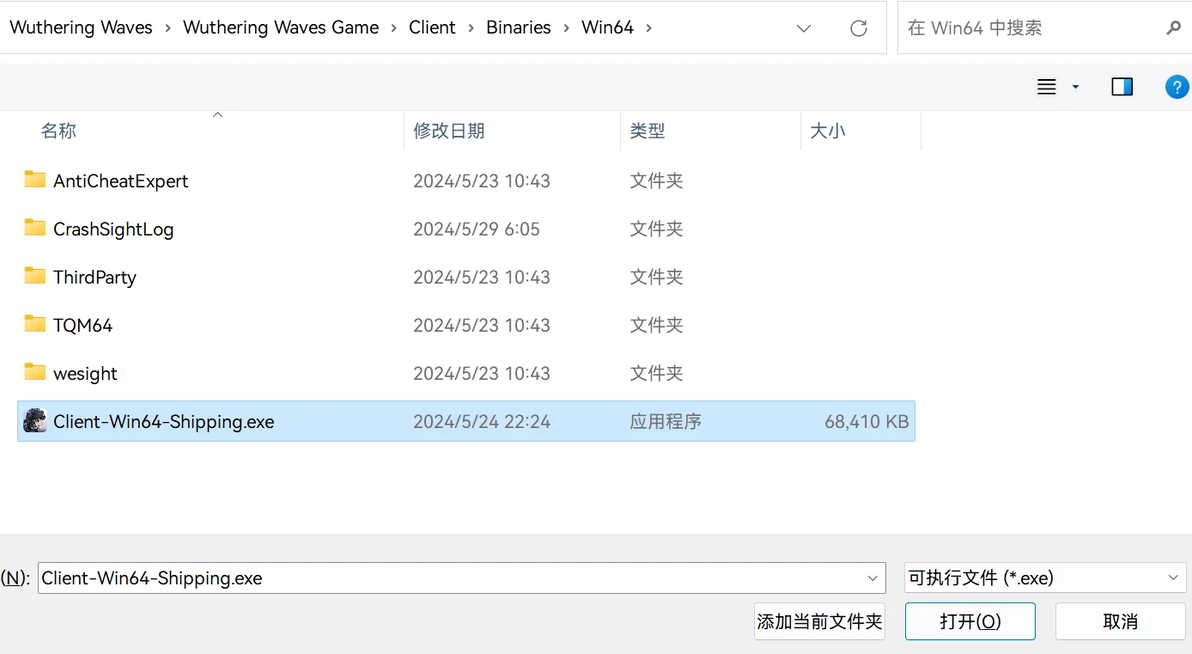1192x654 pixels.
Task: Click the ThirdParty folder icon
Action: [35, 275]
